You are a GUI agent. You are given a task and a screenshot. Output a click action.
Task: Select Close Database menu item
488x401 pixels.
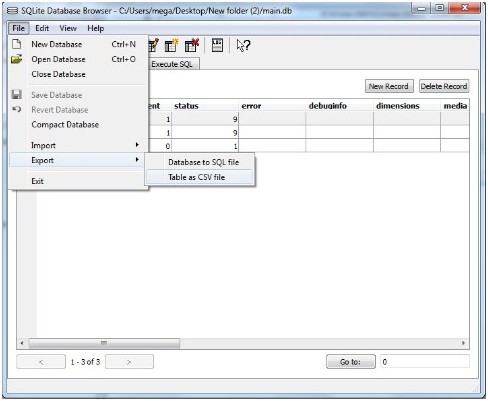click(x=78, y=74)
